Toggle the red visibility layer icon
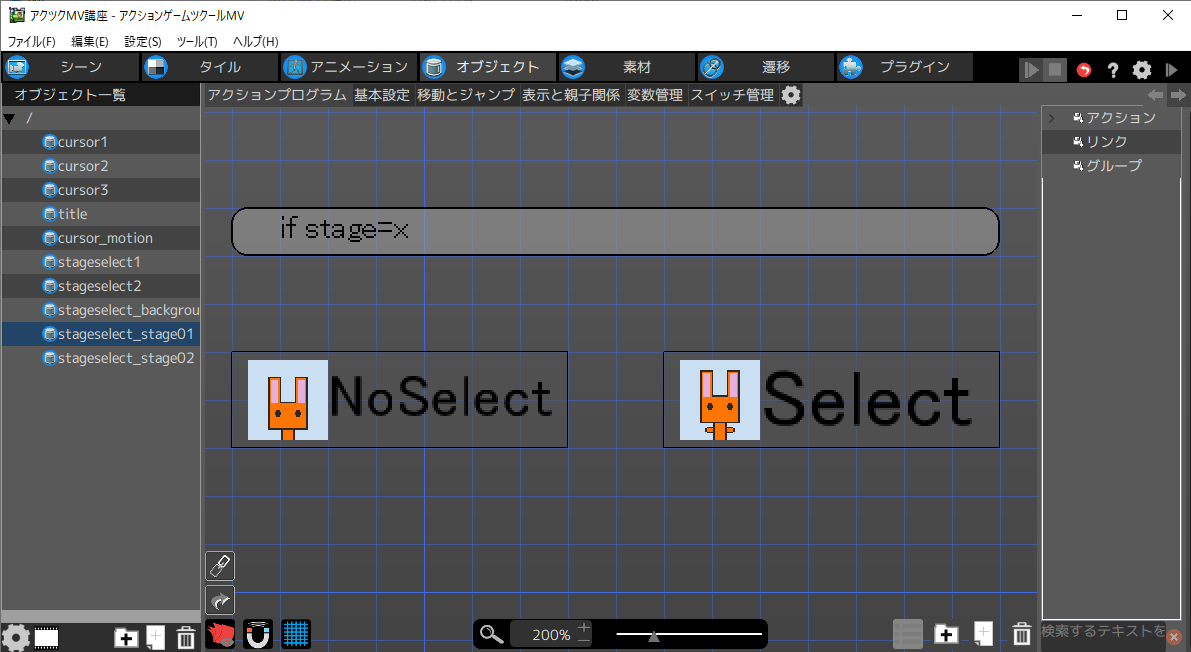1191x652 pixels. point(220,634)
